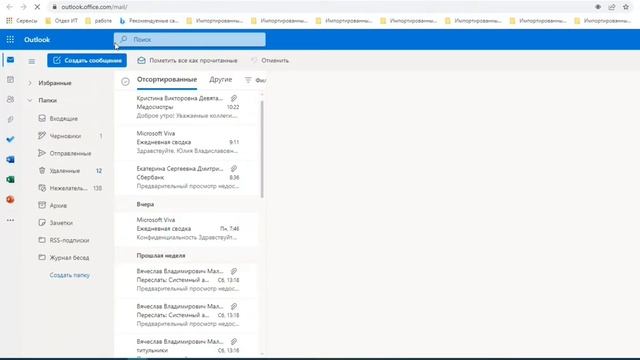Launch Excel from the left rail
640x360 pixels.
(11, 179)
